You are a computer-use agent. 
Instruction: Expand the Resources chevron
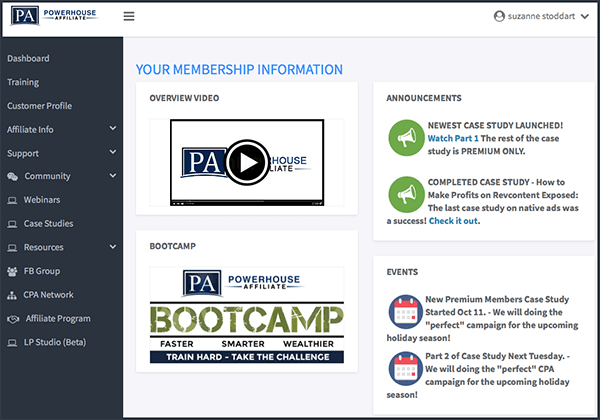point(113,247)
